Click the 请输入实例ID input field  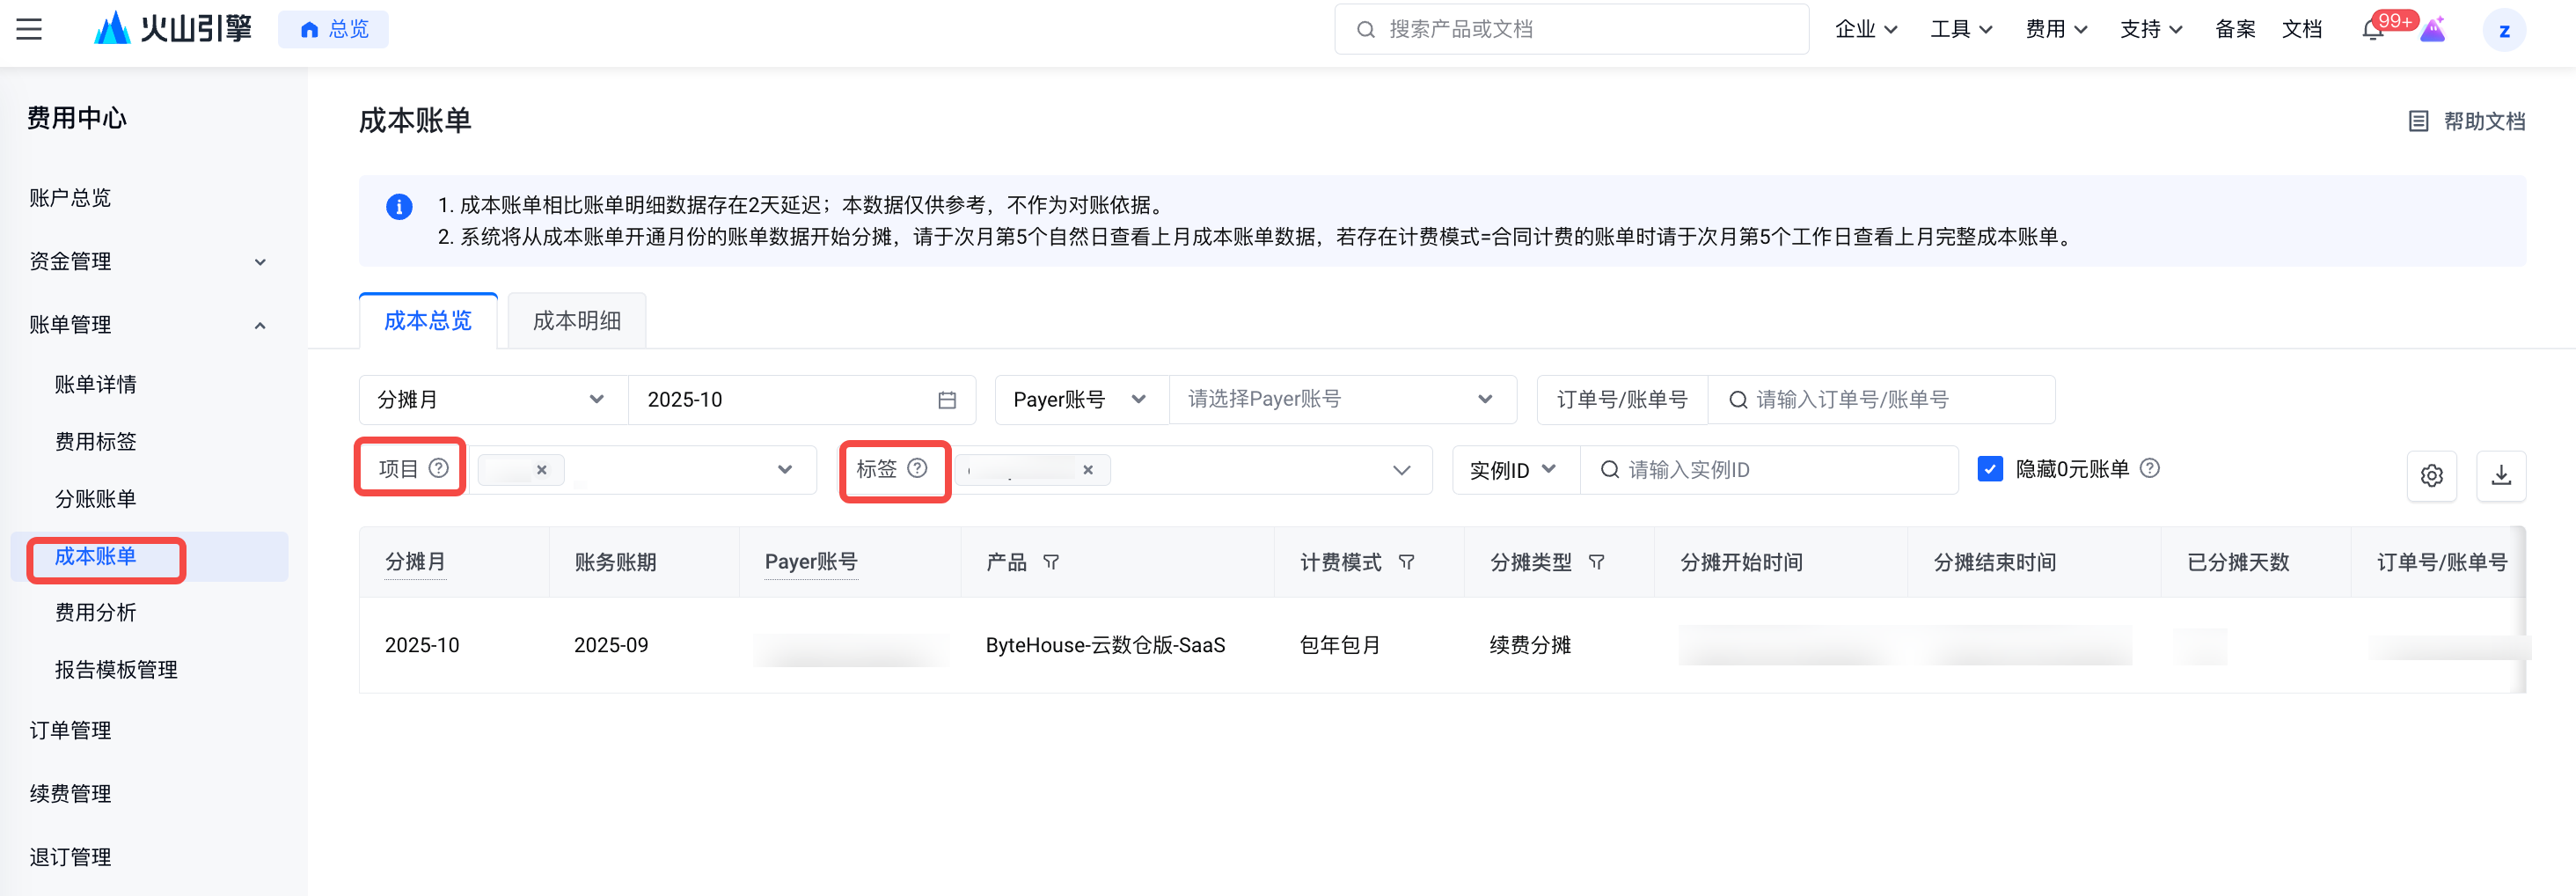coord(1769,470)
